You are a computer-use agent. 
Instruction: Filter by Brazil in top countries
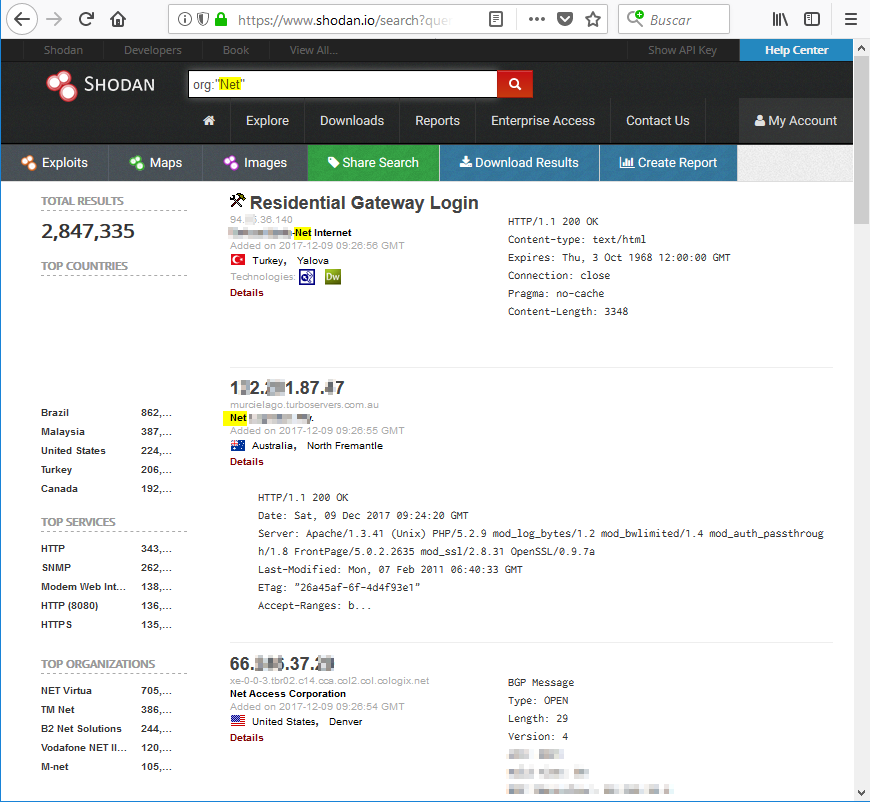[x=56, y=413]
